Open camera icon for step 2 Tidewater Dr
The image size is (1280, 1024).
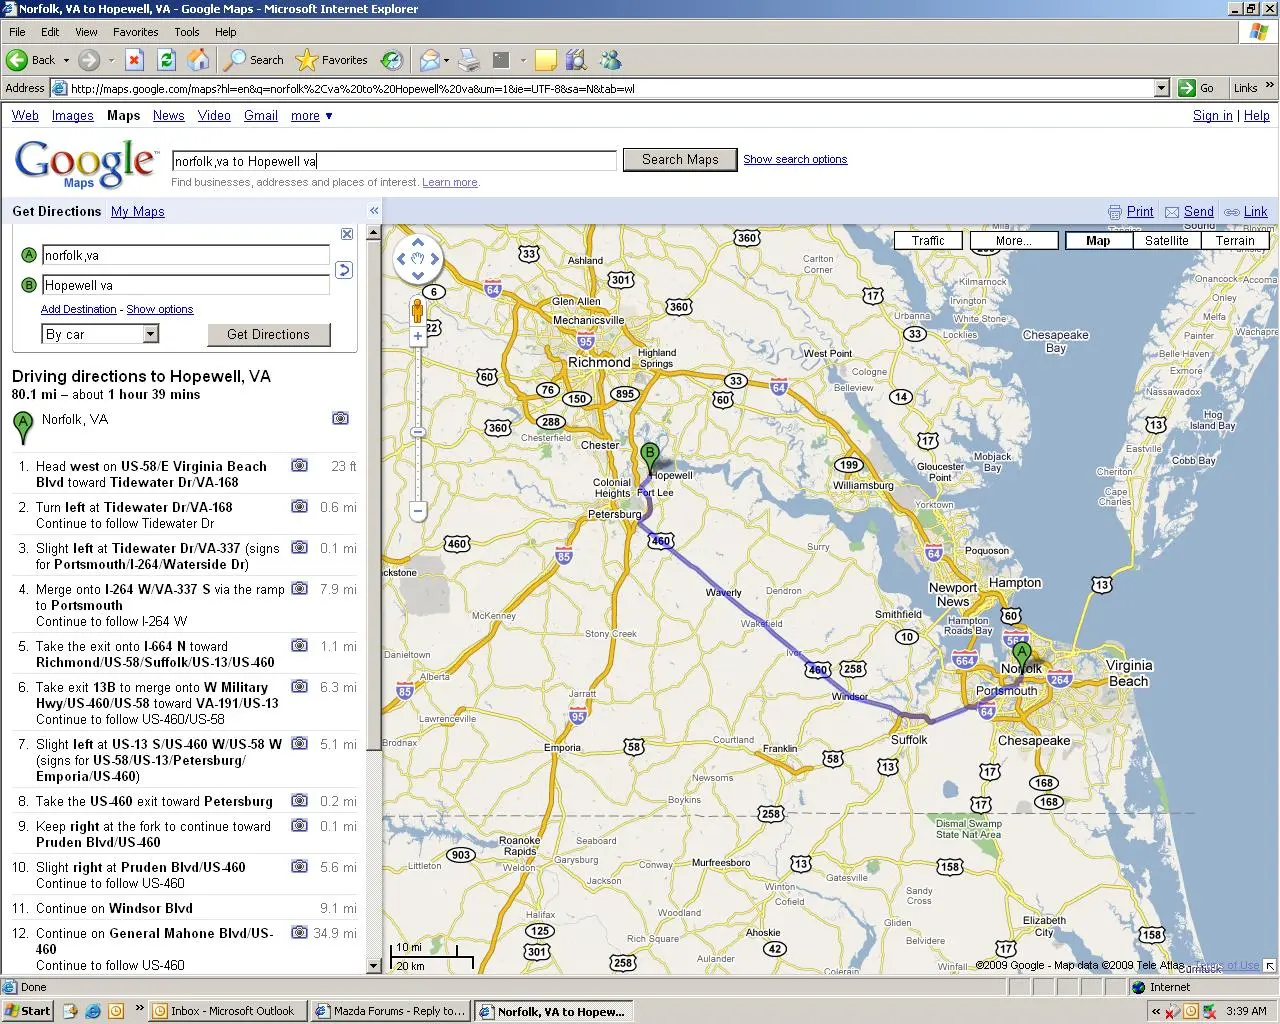[299, 506]
